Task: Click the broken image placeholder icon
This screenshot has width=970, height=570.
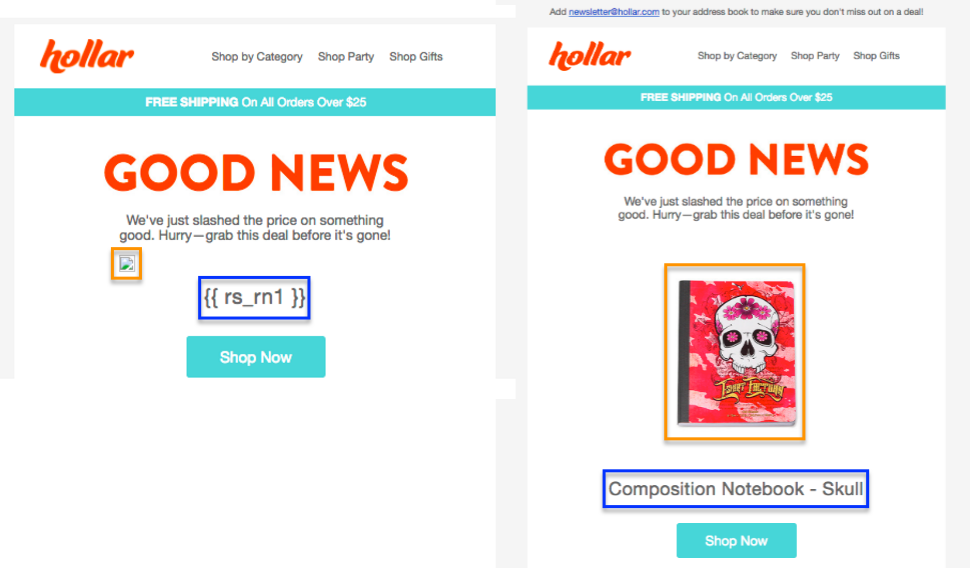Action: coord(127,264)
